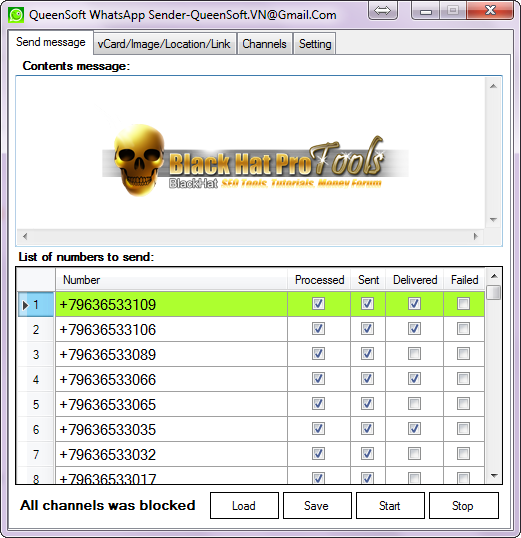Open the vCard/Image/Location/Link tab

click(164, 44)
